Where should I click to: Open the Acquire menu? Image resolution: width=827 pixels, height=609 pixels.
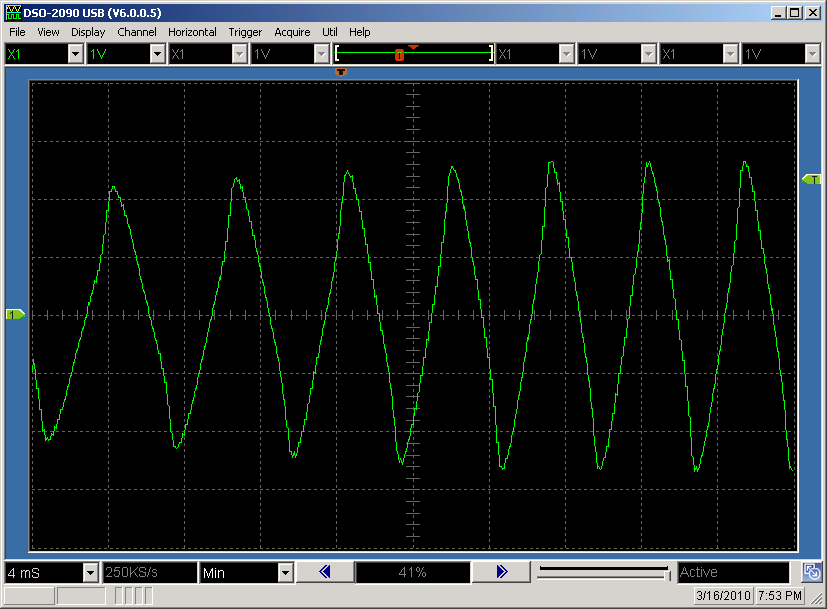coord(292,32)
